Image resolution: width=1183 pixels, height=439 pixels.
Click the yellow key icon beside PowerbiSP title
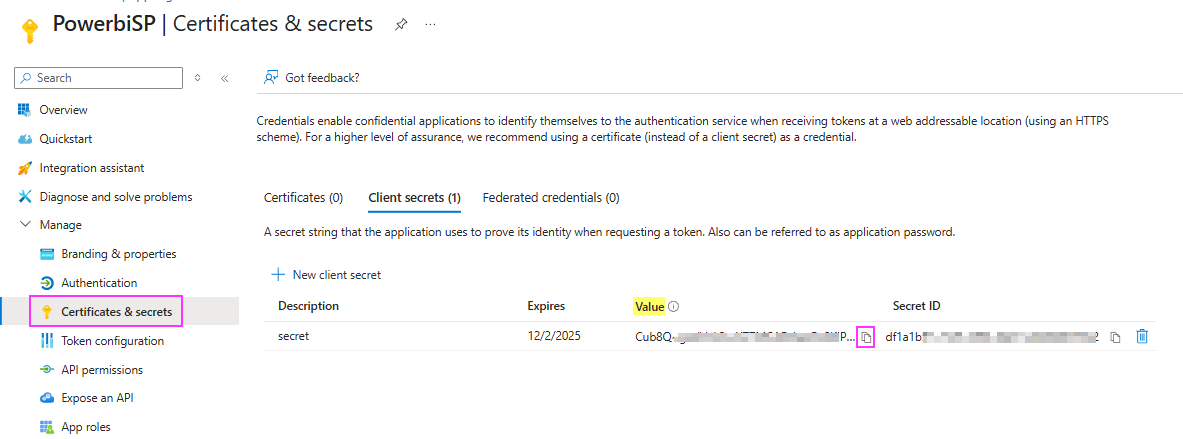(x=29, y=32)
